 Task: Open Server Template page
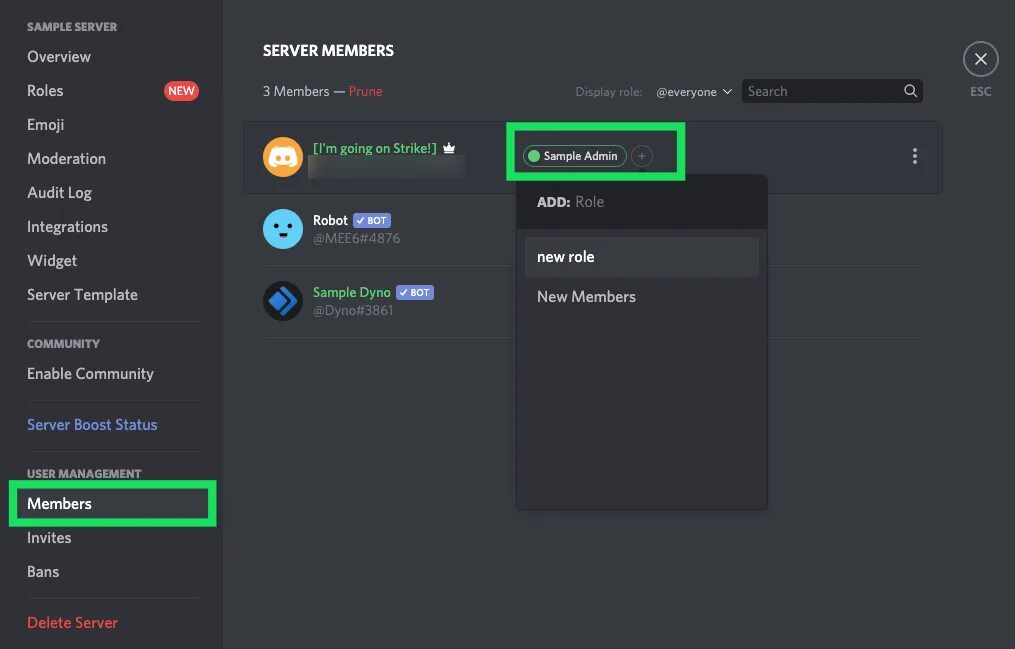82,294
